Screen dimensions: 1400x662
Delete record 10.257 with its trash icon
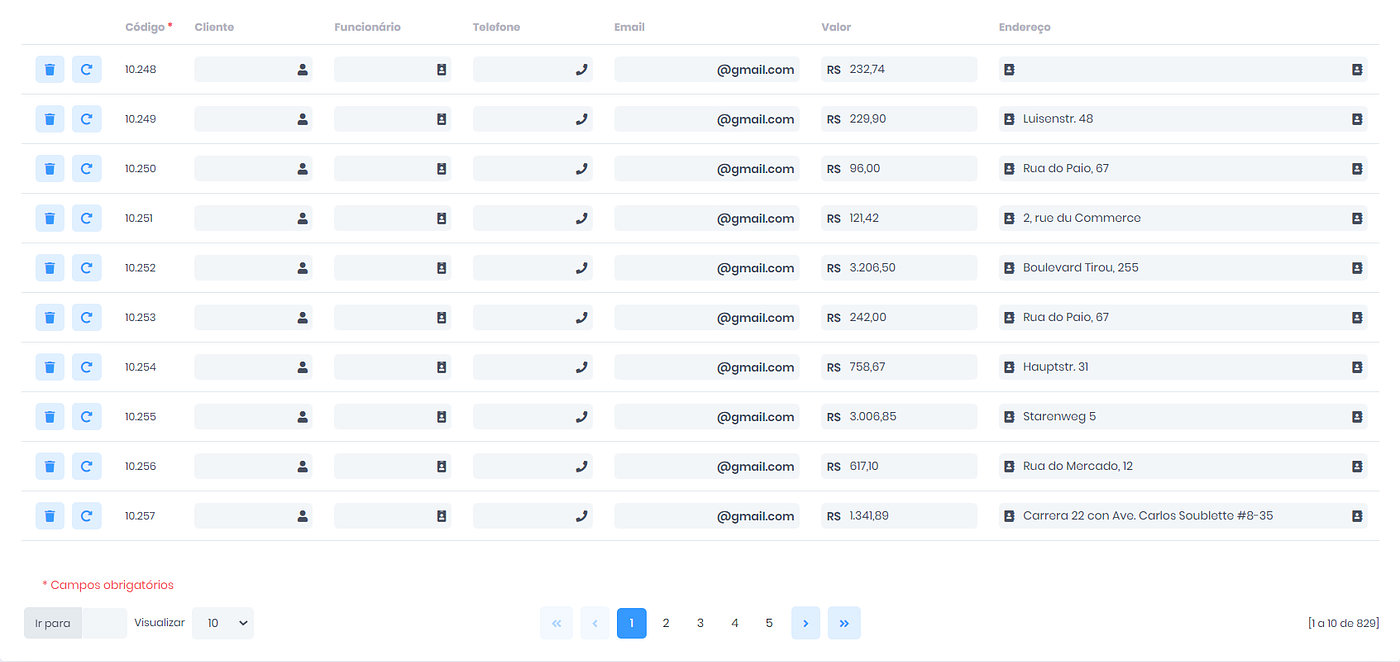[50, 515]
